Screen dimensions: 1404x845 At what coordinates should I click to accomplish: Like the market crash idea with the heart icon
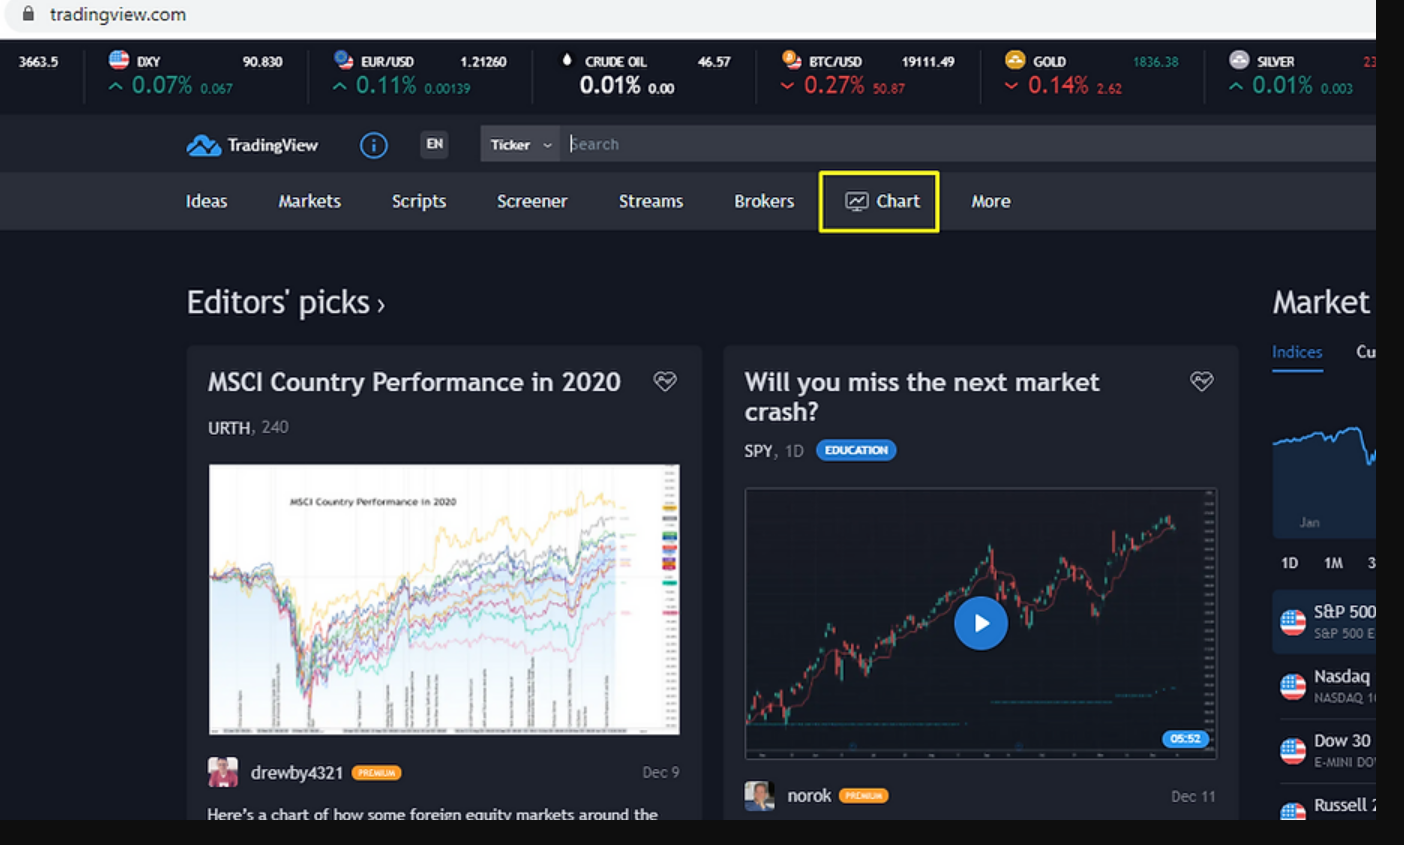[x=1201, y=381]
